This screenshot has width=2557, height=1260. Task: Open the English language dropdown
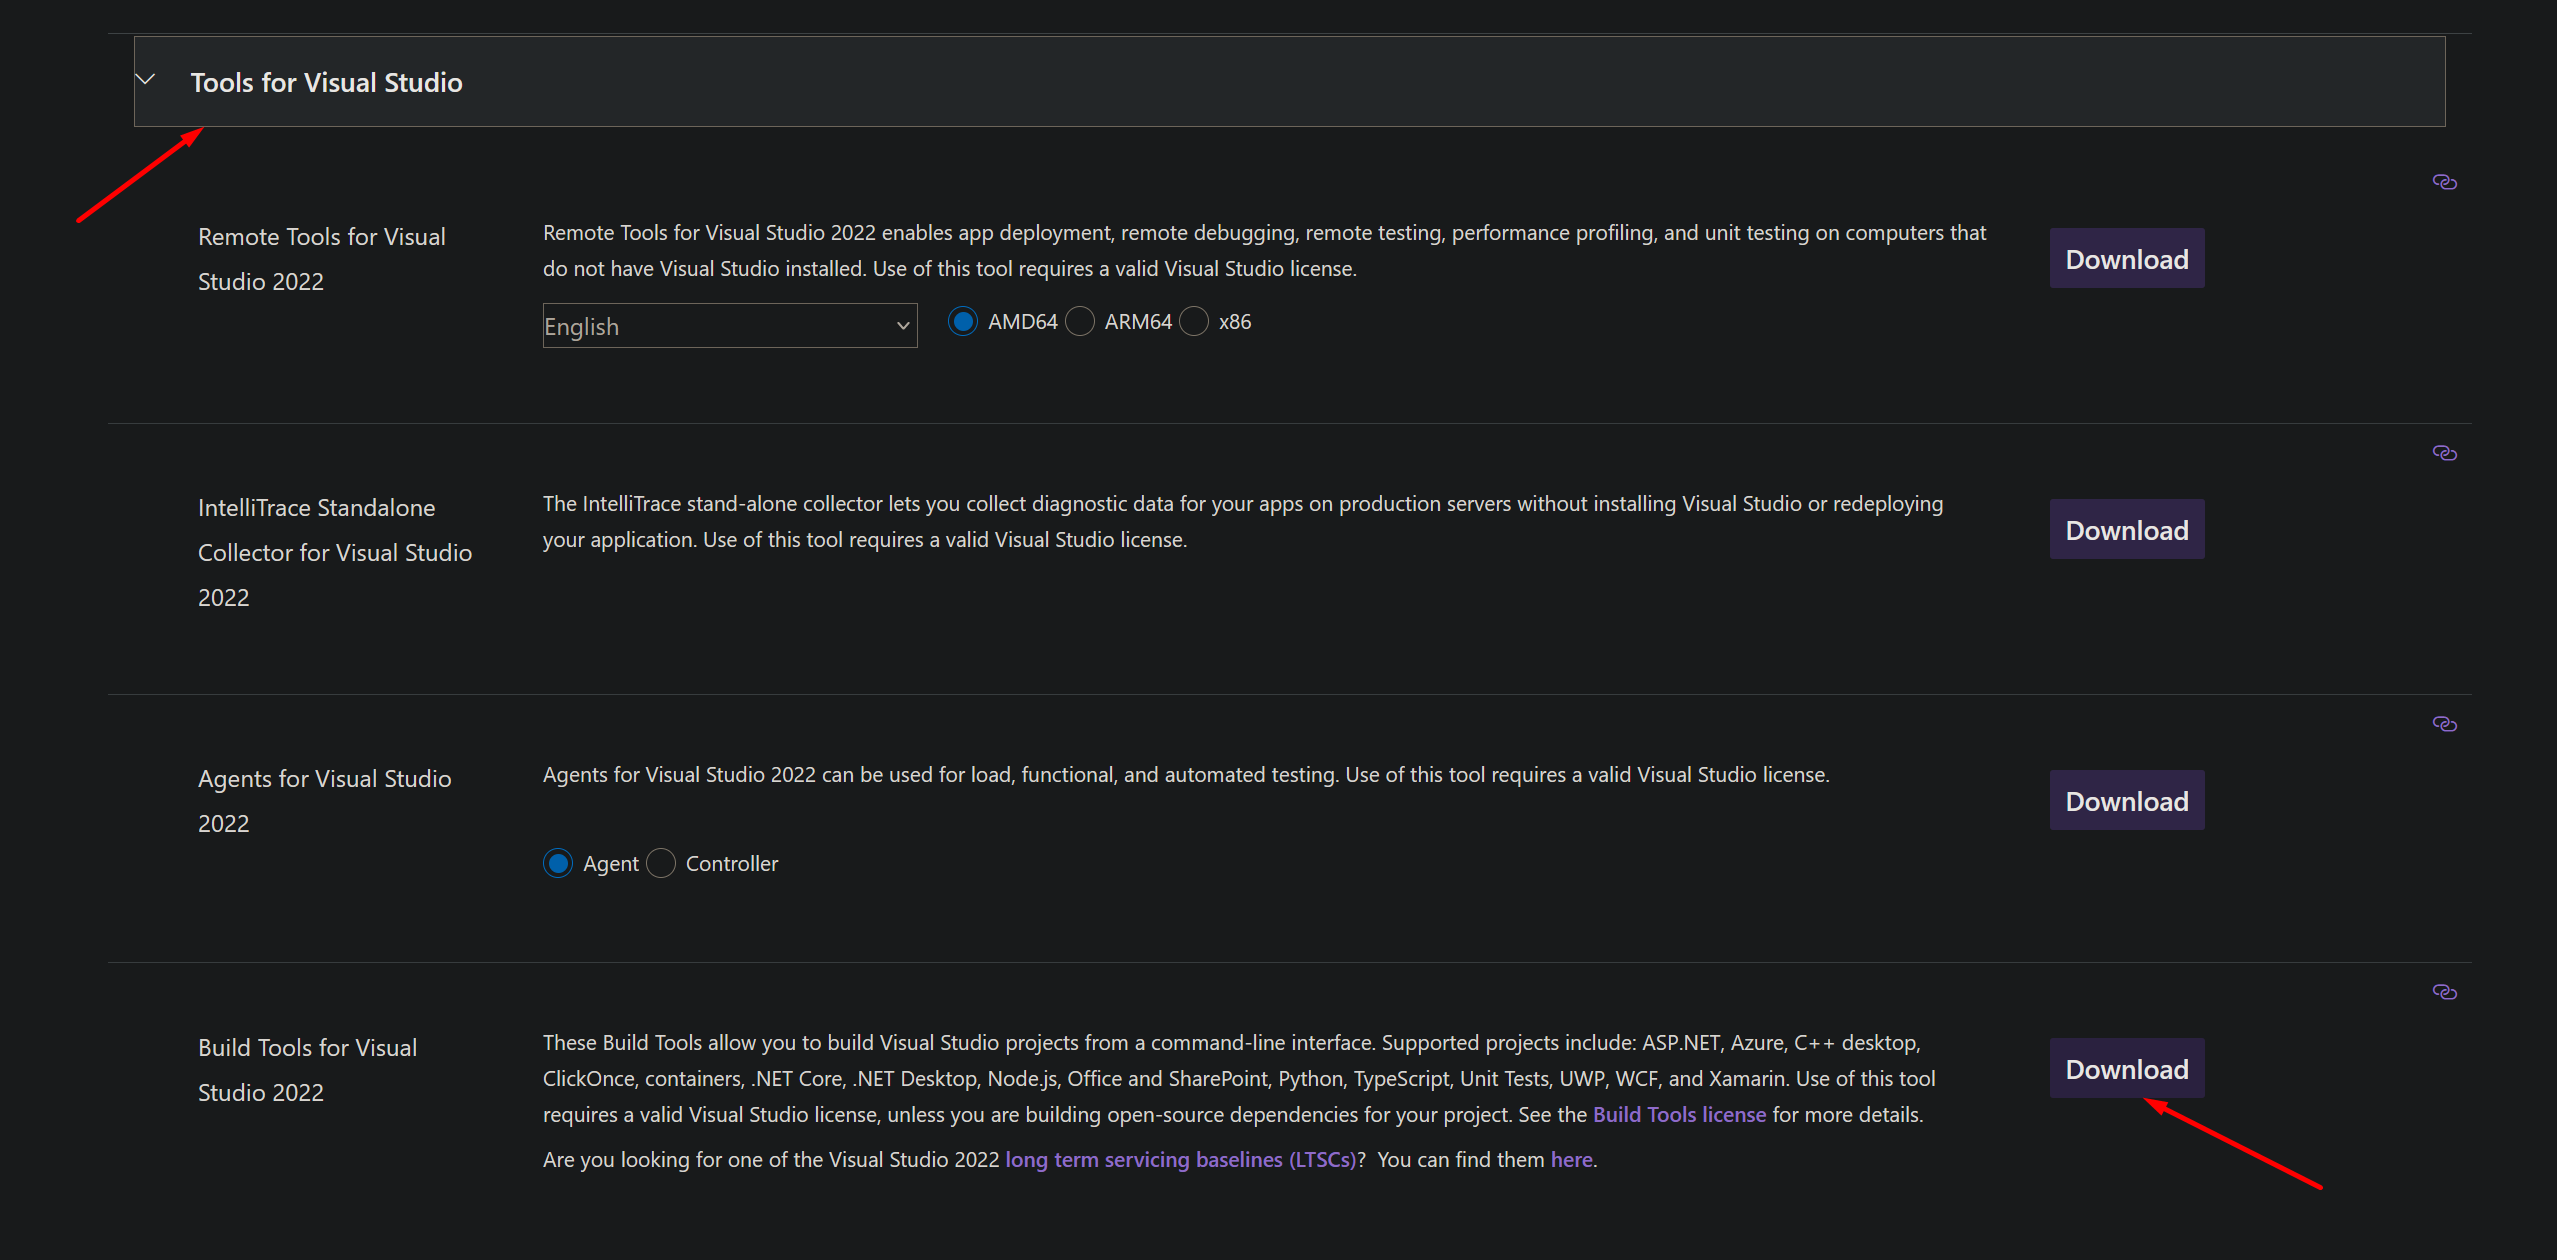[x=729, y=326]
